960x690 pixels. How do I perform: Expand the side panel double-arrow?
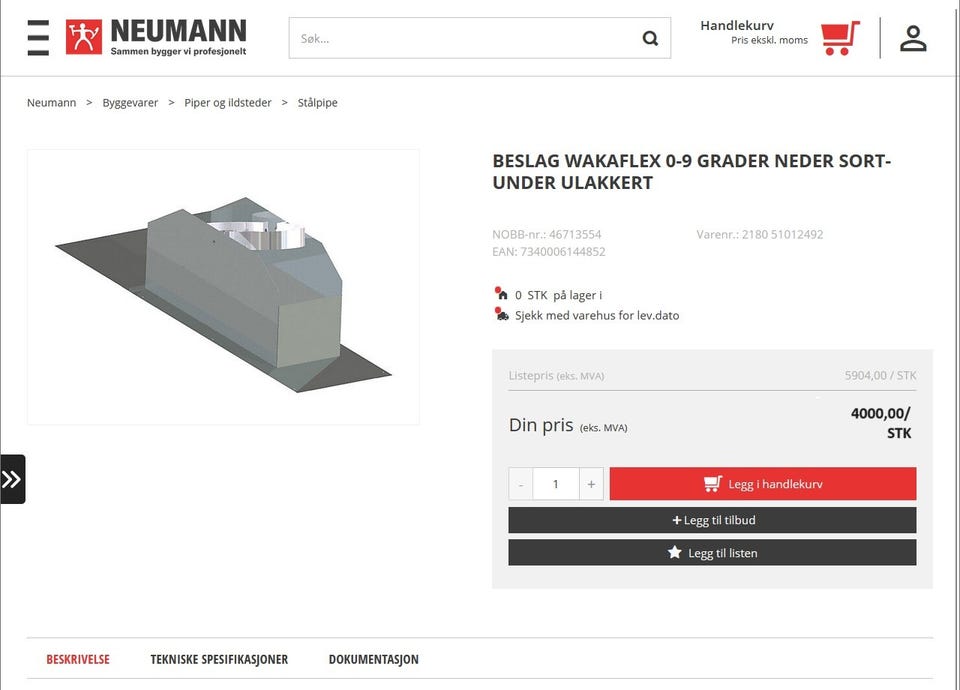[12, 479]
